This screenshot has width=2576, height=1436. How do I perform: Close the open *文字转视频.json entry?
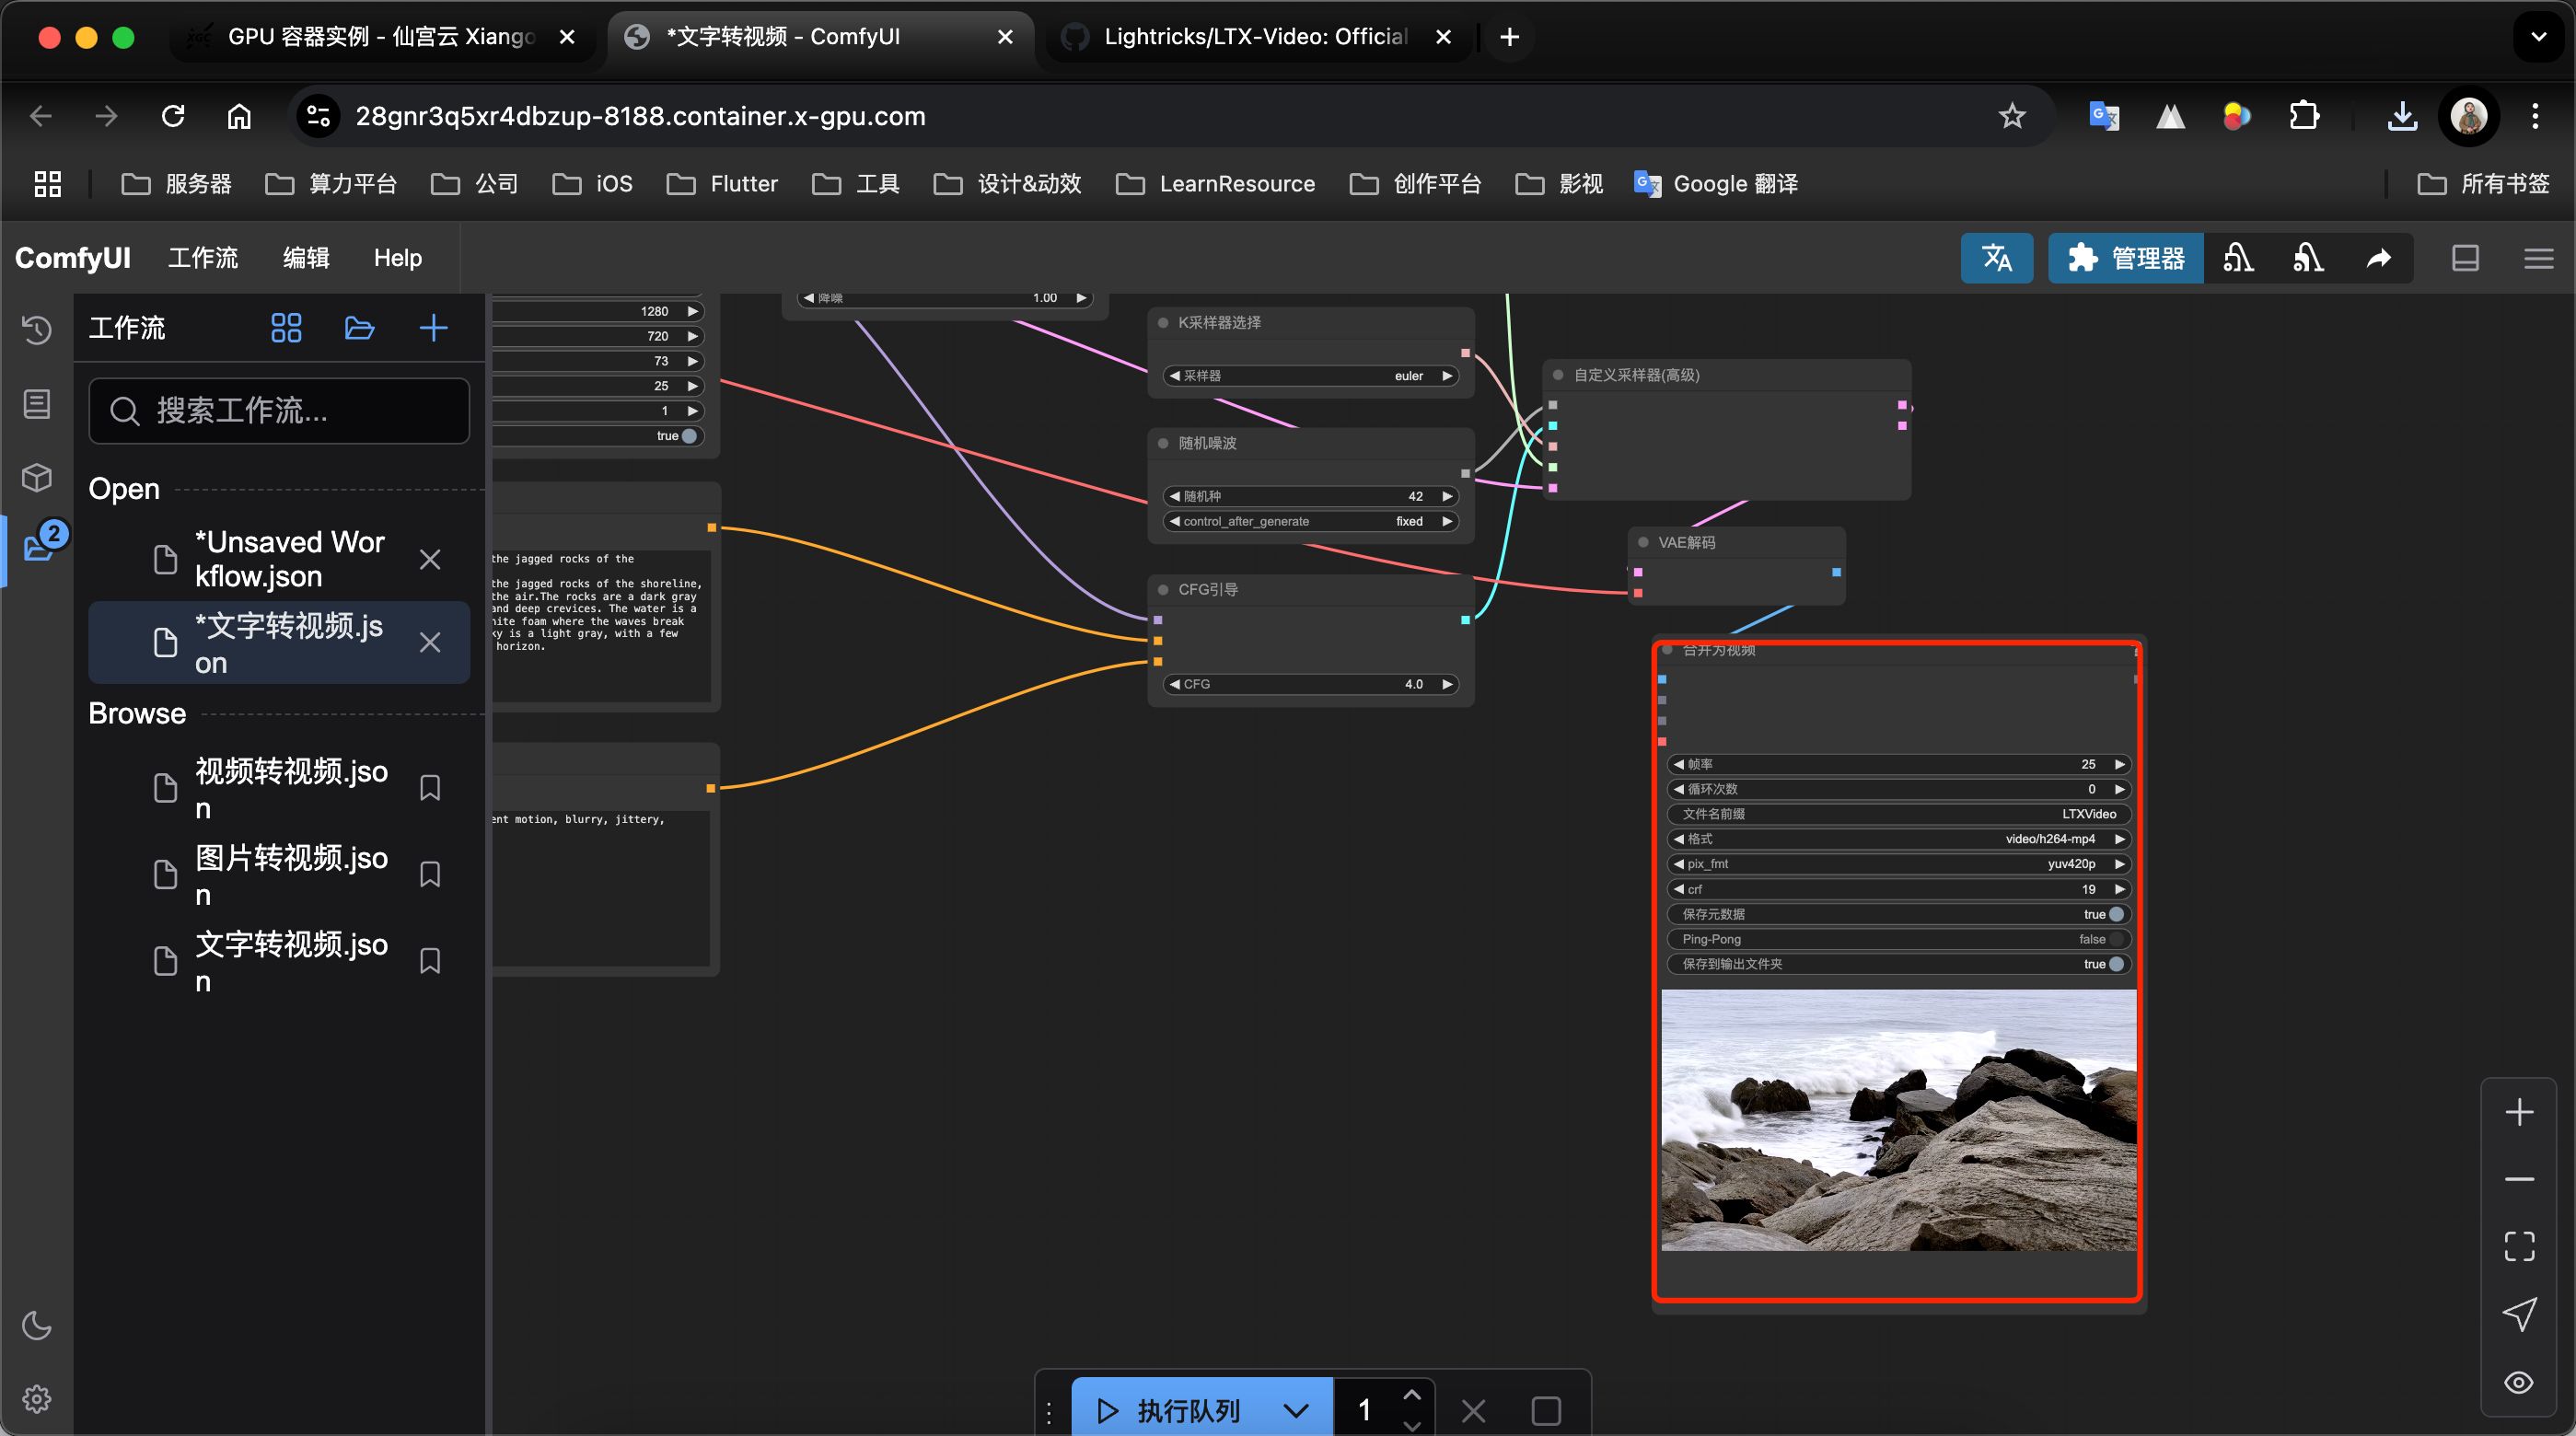pos(430,642)
